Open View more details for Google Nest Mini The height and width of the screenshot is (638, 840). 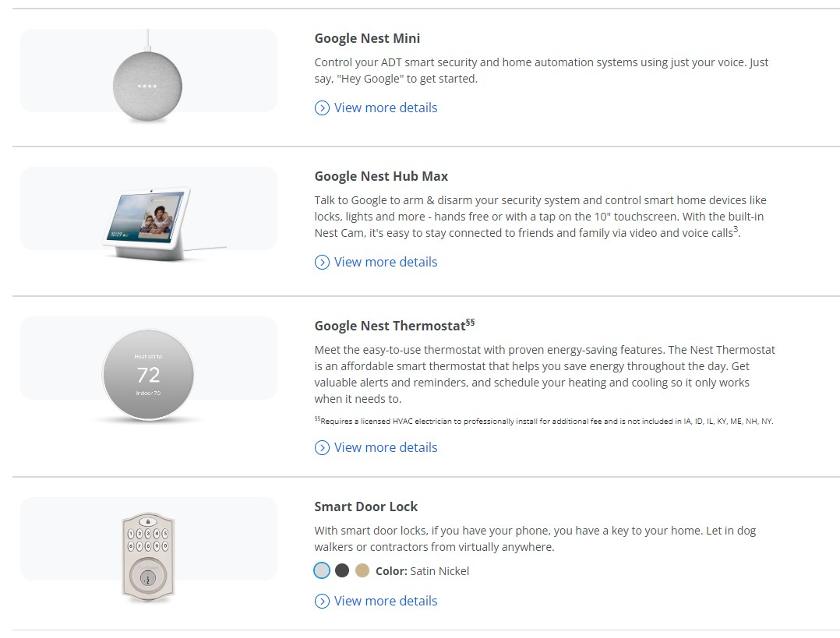pyautogui.click(x=386, y=108)
